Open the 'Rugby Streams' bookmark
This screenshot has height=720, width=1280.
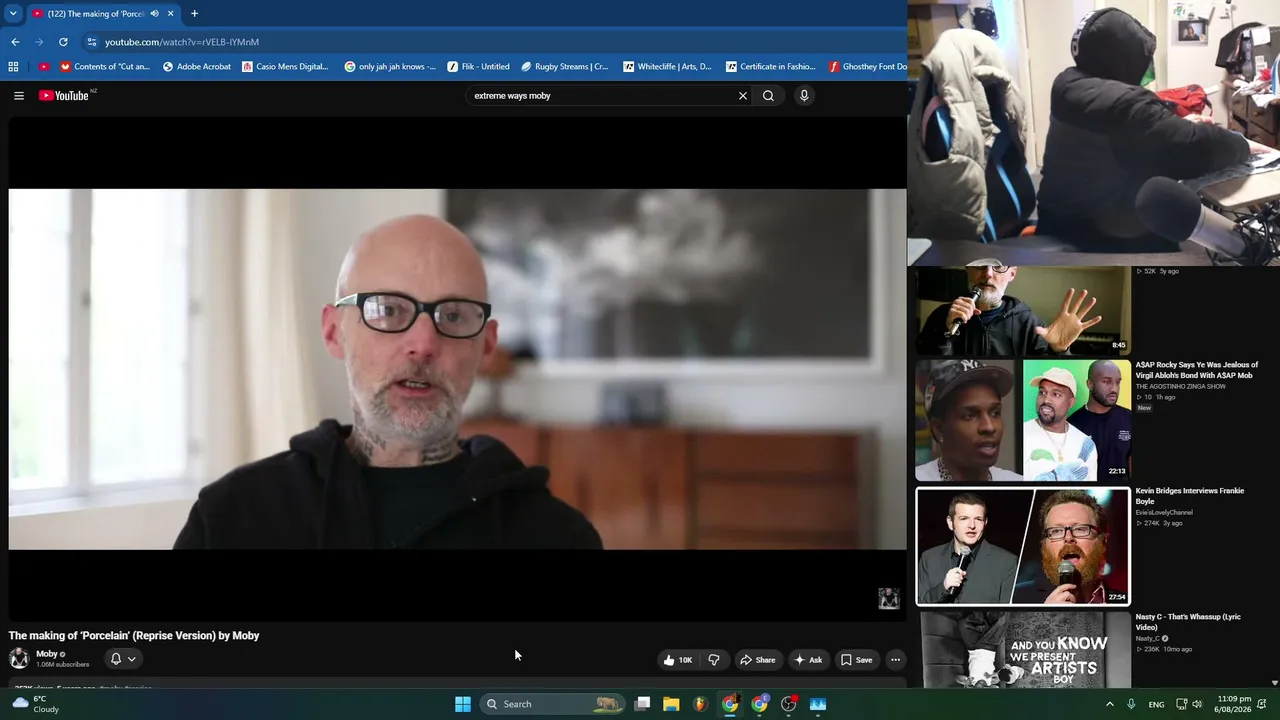565,67
